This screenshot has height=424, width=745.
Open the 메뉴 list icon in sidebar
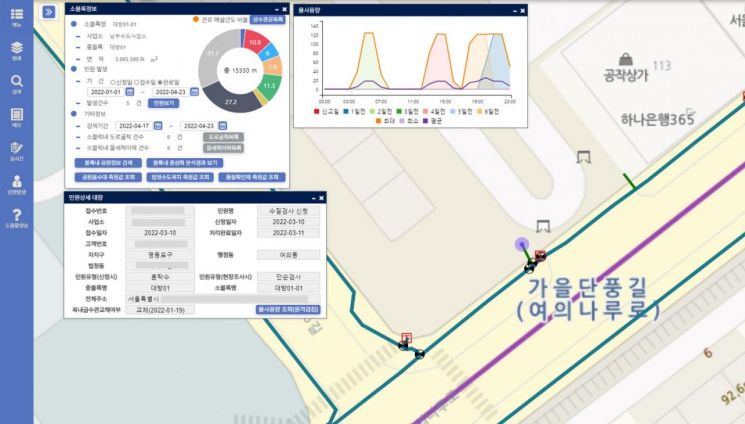[x=16, y=15]
